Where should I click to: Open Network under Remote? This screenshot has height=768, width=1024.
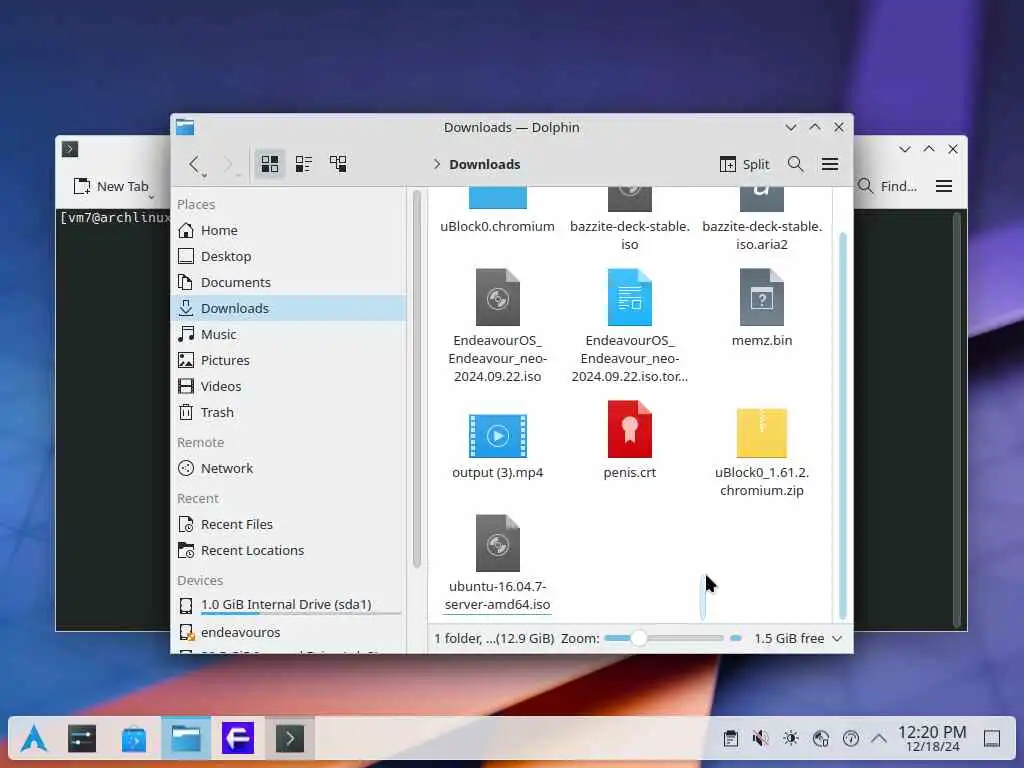288,468
